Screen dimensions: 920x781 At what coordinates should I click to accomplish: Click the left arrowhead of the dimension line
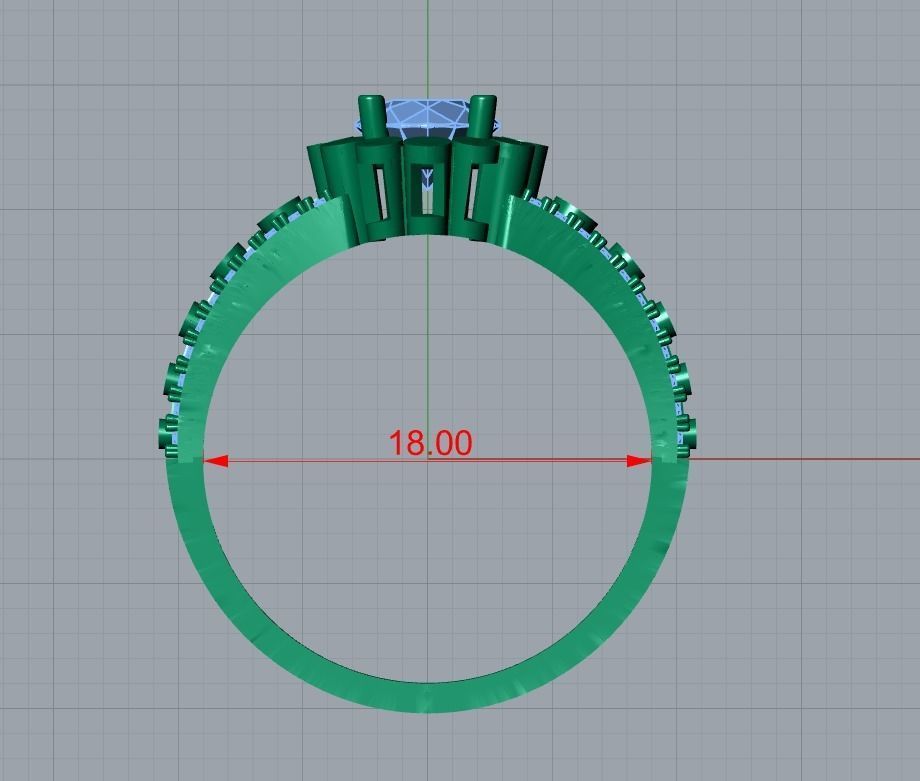coord(216,461)
